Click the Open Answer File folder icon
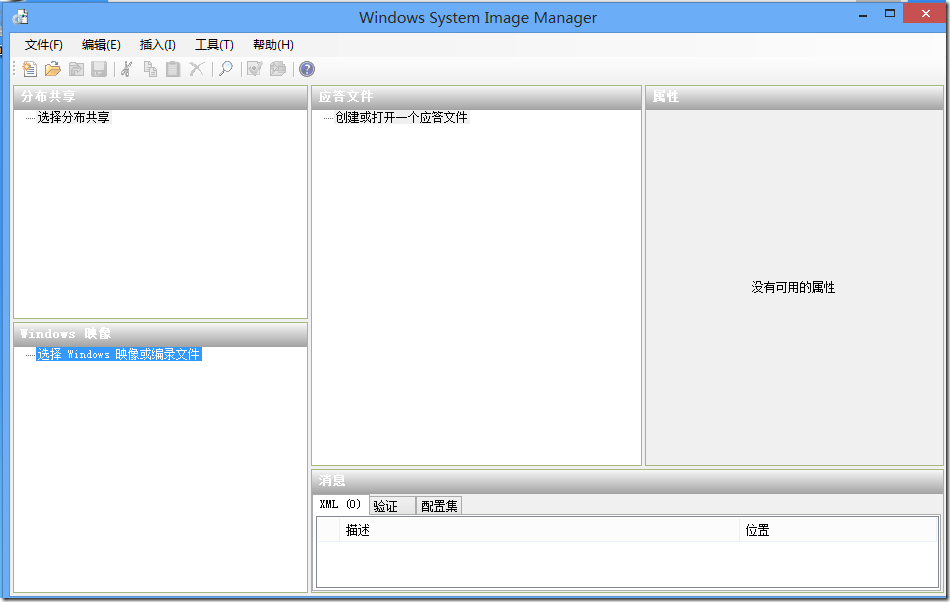 [53, 69]
